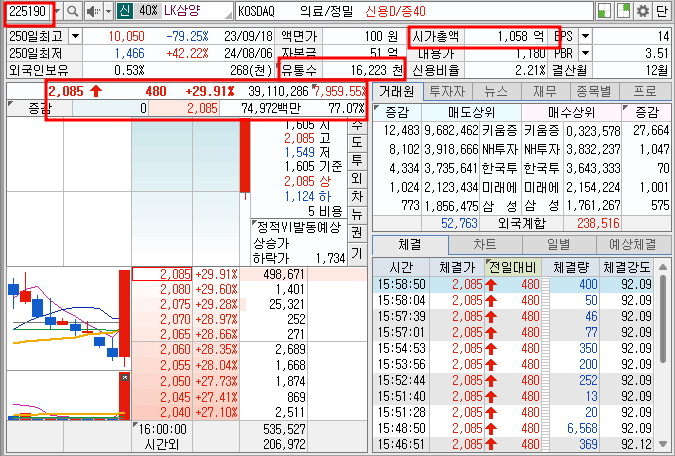Viewport: 675px width, 456px height.
Task: Click the trade list scrollbar thumb
Action: (663, 319)
